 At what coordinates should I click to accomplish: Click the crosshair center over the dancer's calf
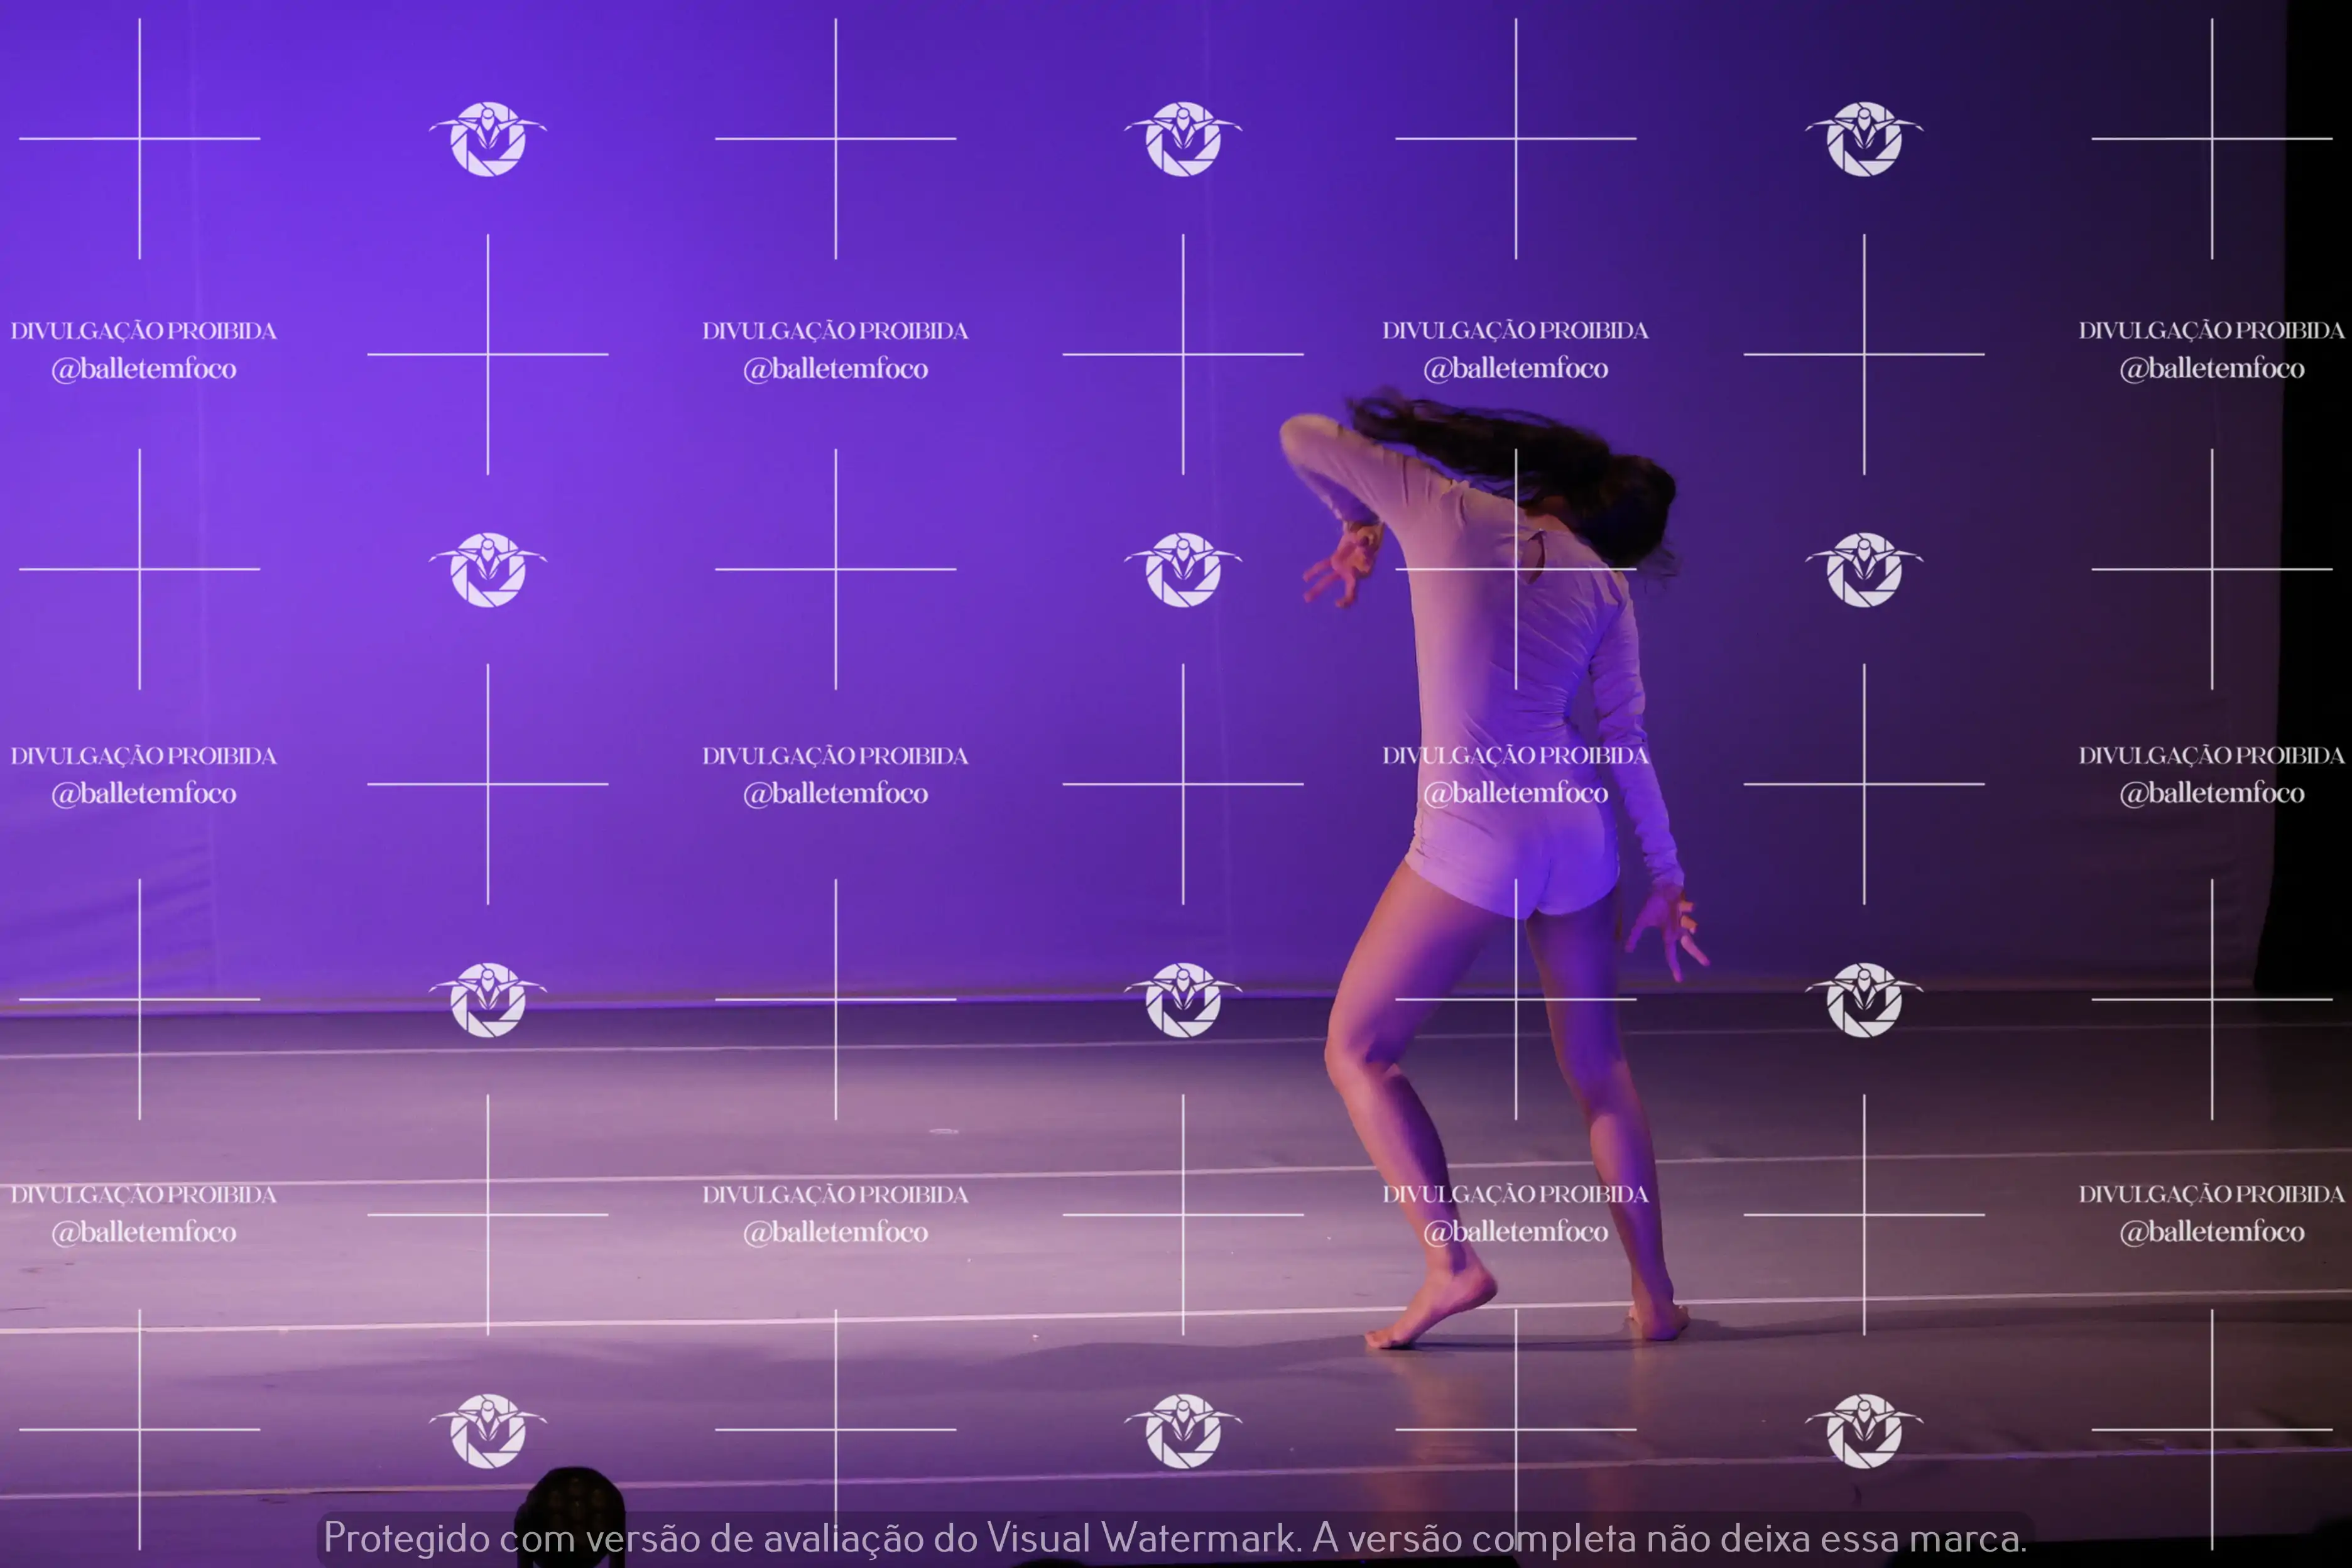pyautogui.click(x=1516, y=999)
